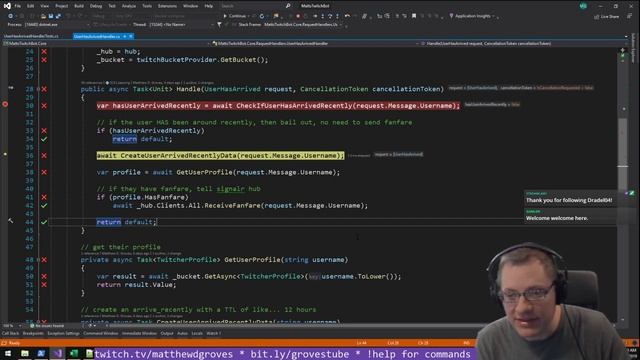Click the No issues found indicator
This screenshot has height=360, width=640.
(47, 326)
